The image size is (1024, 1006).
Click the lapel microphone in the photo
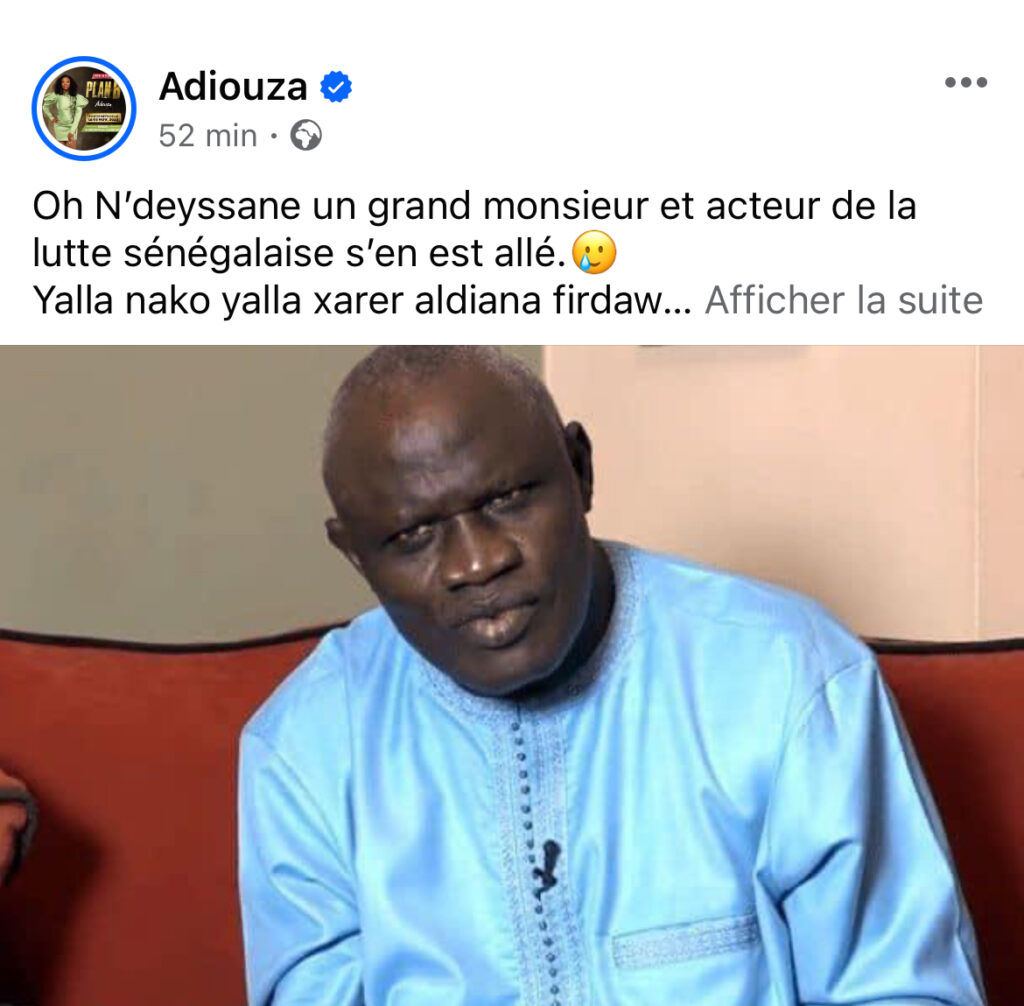(x=546, y=868)
